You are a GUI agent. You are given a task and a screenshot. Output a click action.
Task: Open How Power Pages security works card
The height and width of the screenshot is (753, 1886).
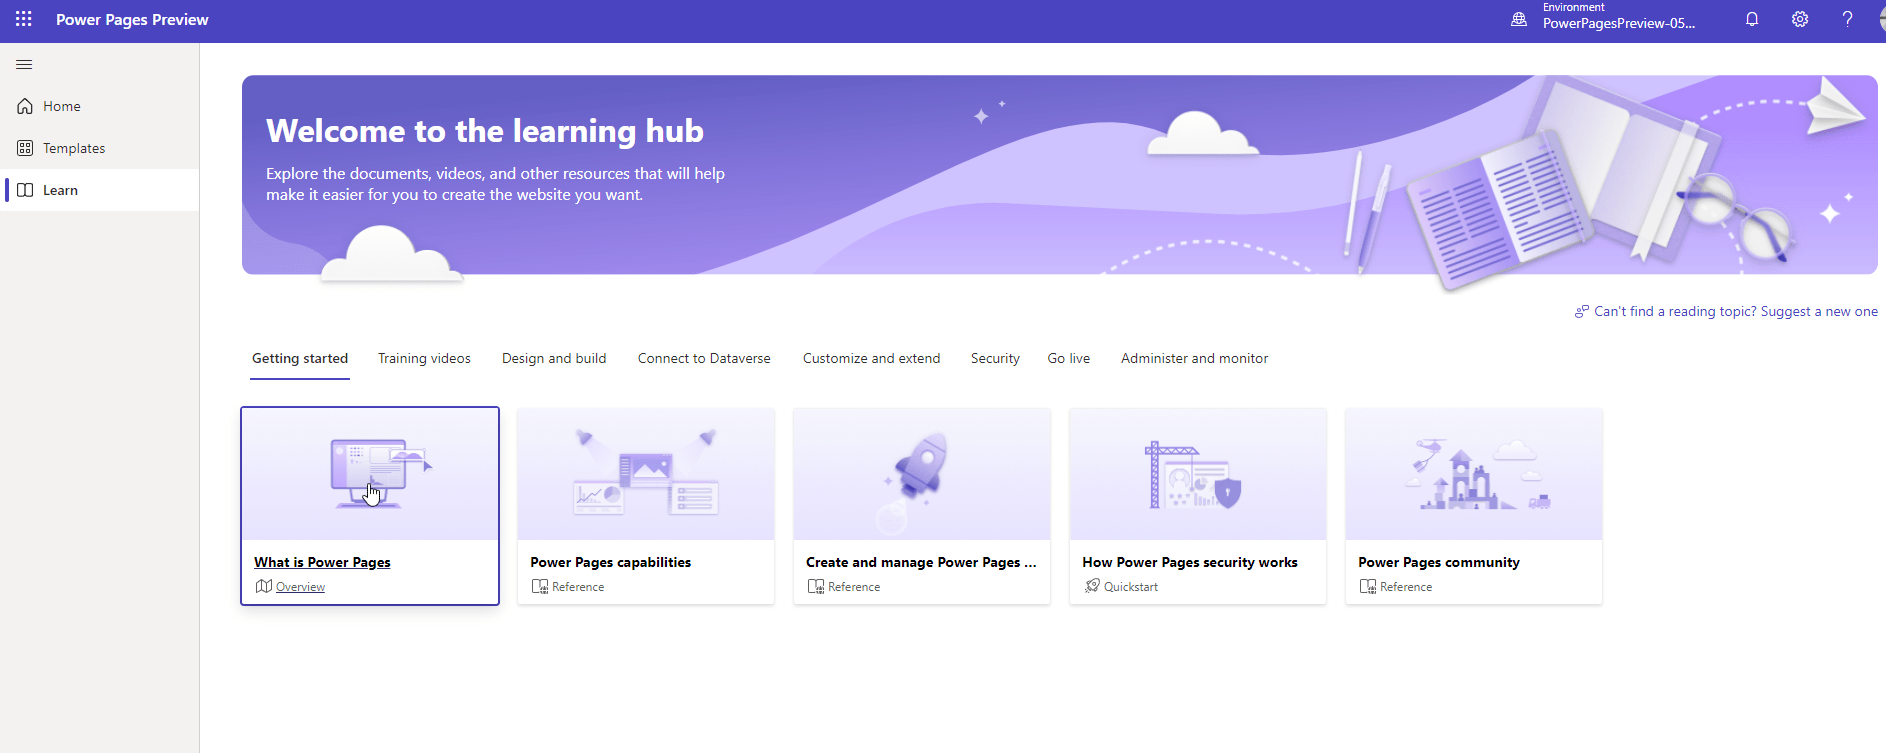pyautogui.click(x=1198, y=506)
